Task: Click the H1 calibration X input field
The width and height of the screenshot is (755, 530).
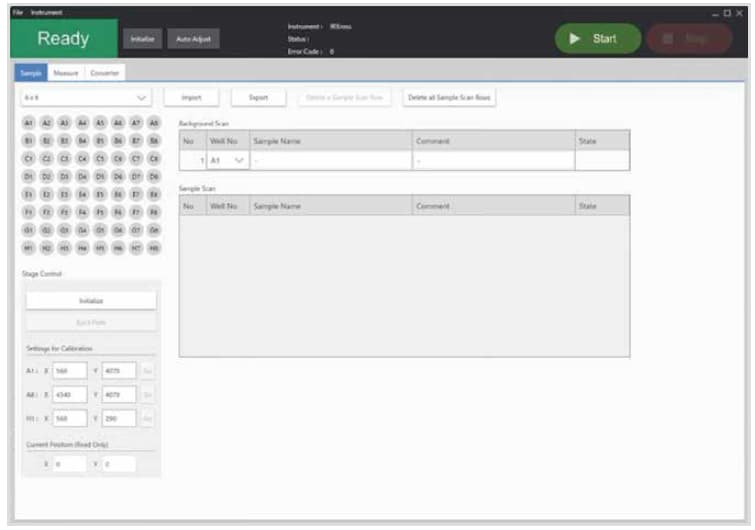Action: (x=70, y=418)
